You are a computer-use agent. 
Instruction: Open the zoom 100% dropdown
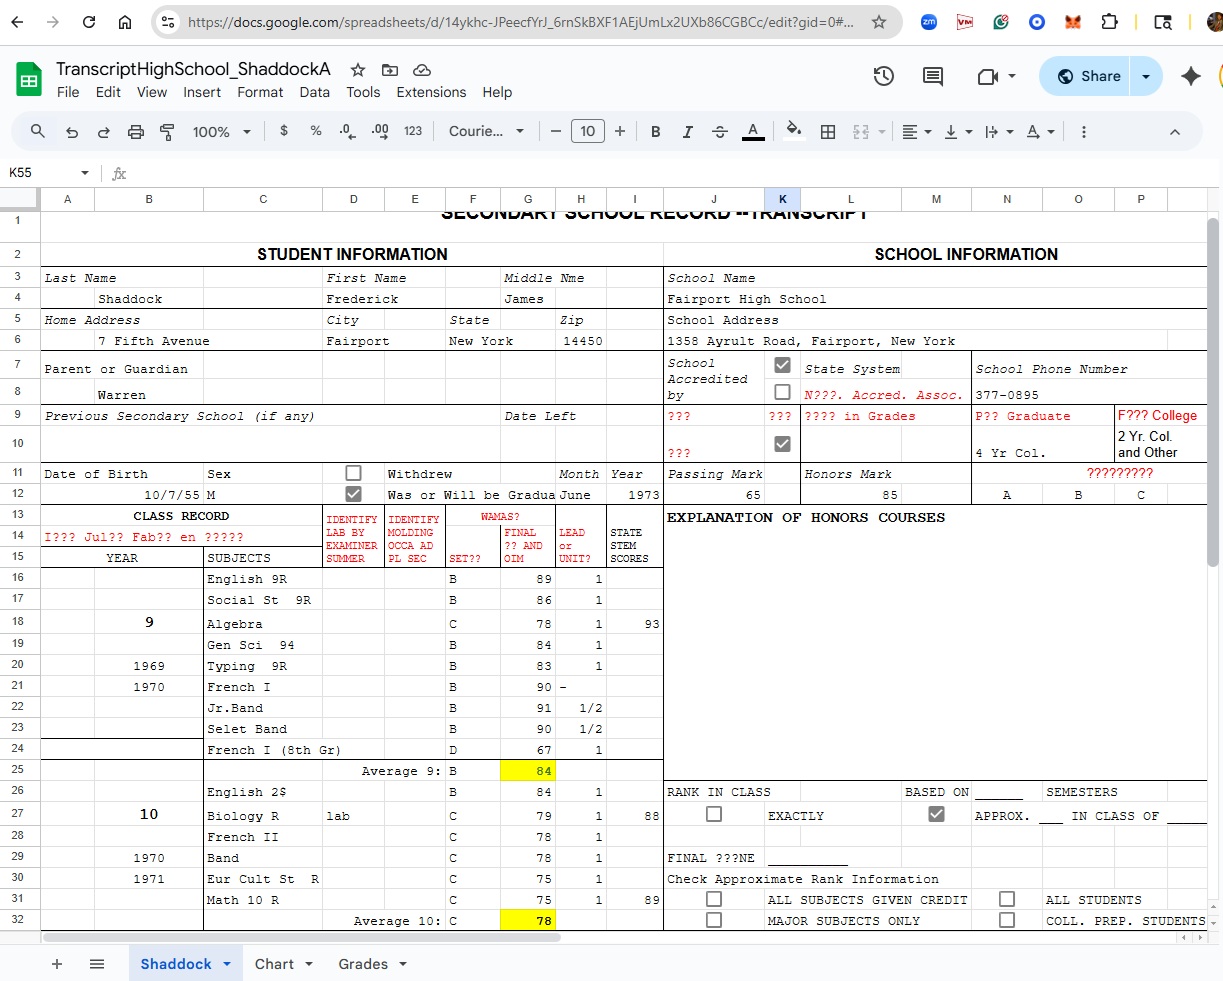coord(221,132)
